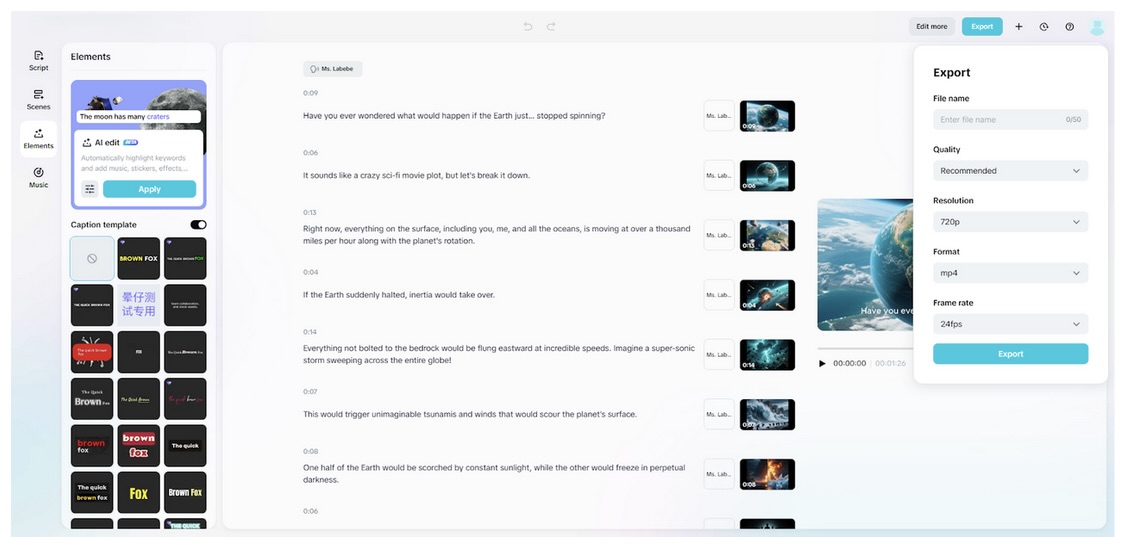Click the redo arrow icon
1128x552 pixels.
coord(551,27)
